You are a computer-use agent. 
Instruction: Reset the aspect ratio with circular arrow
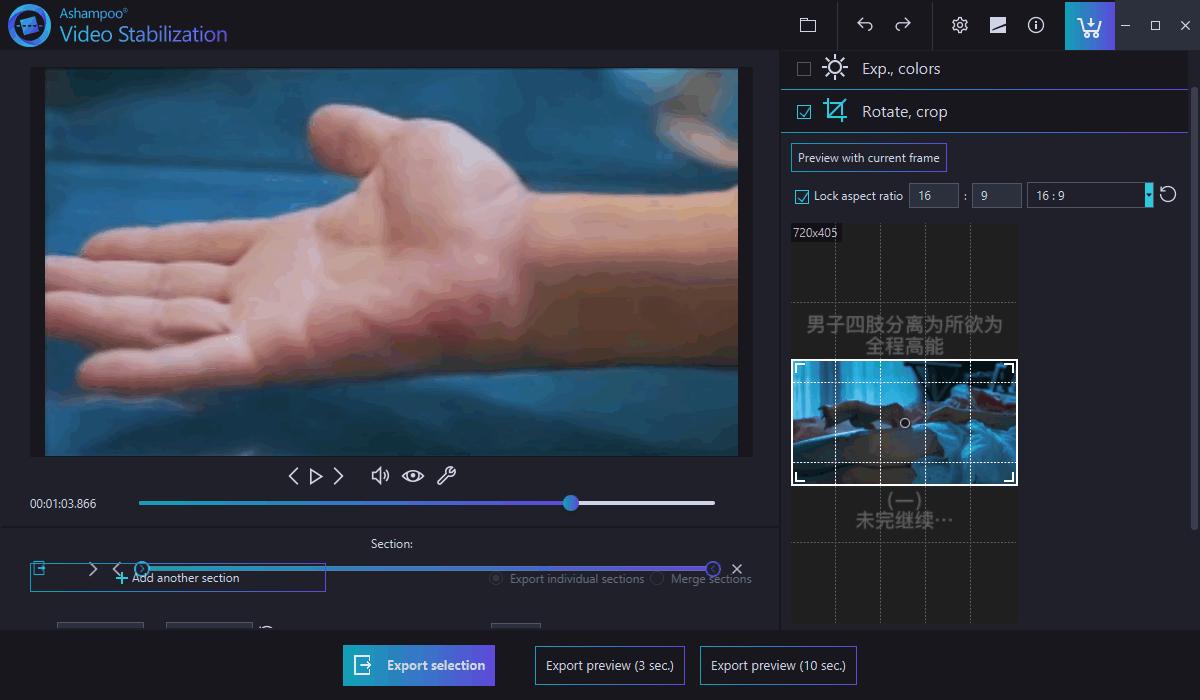(x=1167, y=195)
